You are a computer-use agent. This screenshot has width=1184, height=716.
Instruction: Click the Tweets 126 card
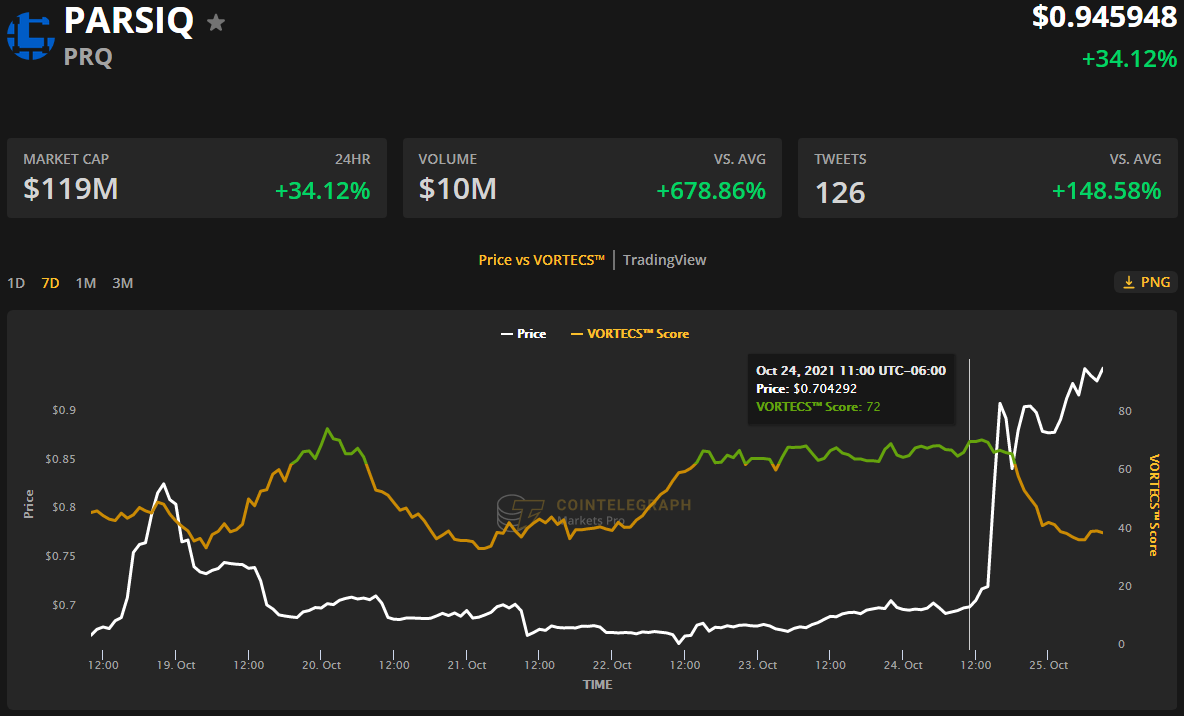[987, 178]
